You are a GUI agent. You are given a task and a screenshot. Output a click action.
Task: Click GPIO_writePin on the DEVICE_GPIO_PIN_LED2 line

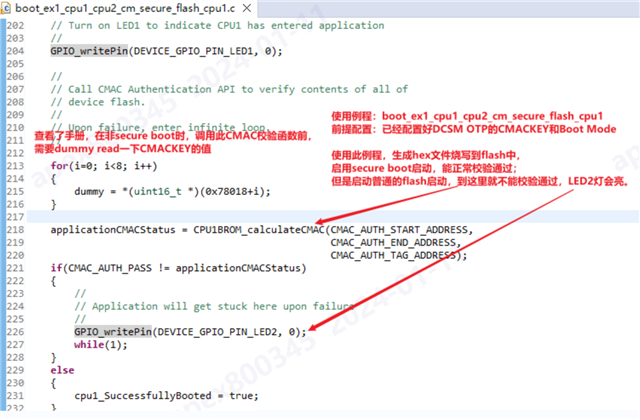click(x=113, y=332)
